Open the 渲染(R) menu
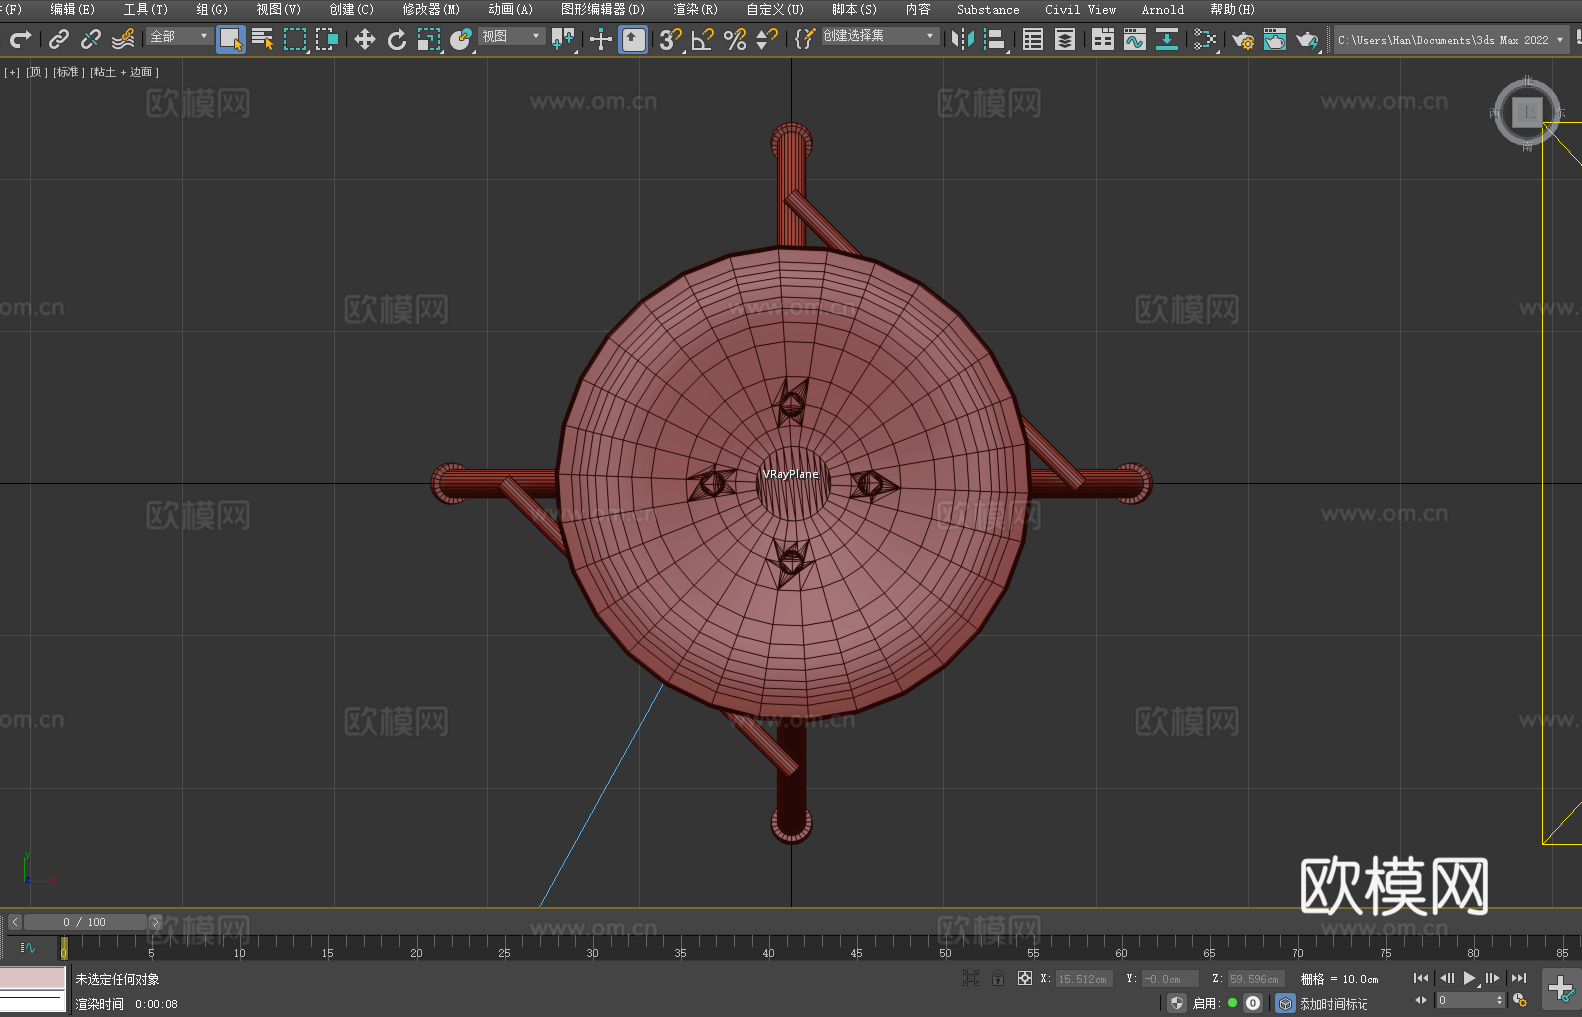This screenshot has height=1017, width=1582. click(x=695, y=9)
